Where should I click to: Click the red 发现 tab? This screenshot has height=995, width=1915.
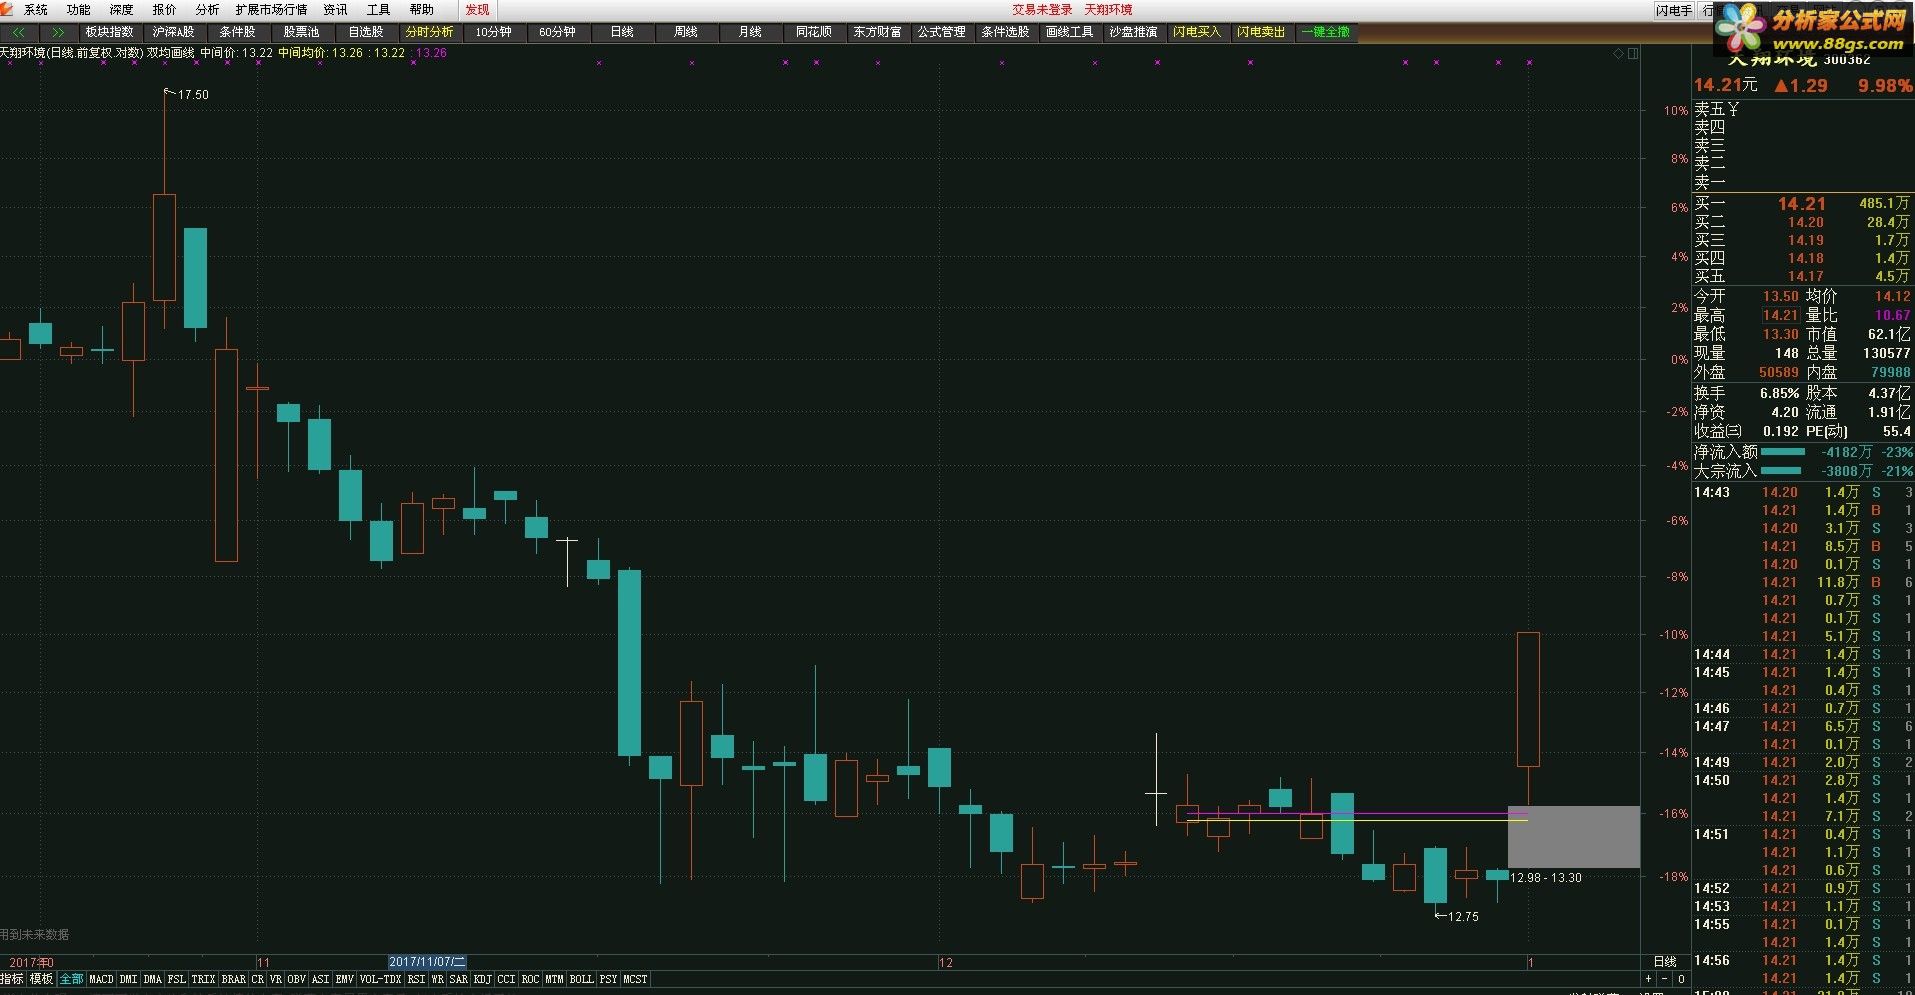point(478,10)
